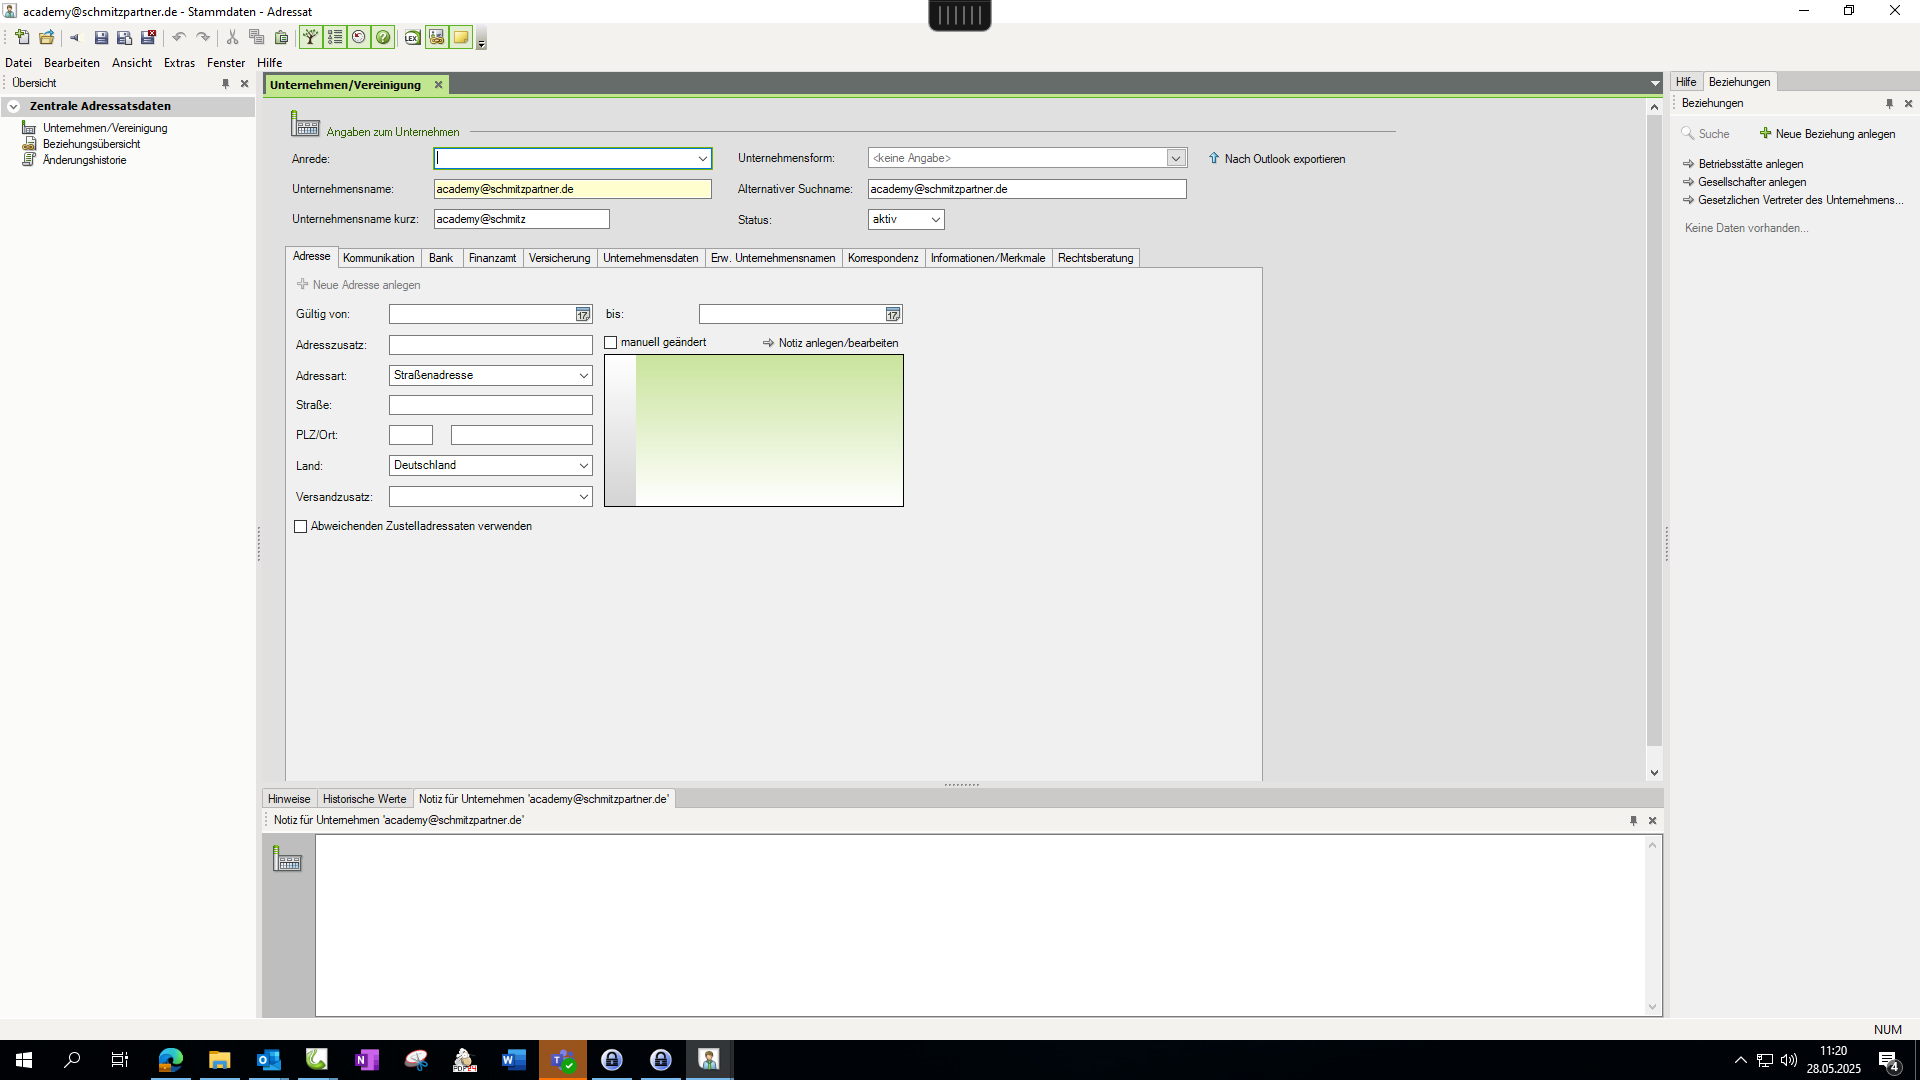Click into the Straße input field
The image size is (1920, 1080).
490,405
